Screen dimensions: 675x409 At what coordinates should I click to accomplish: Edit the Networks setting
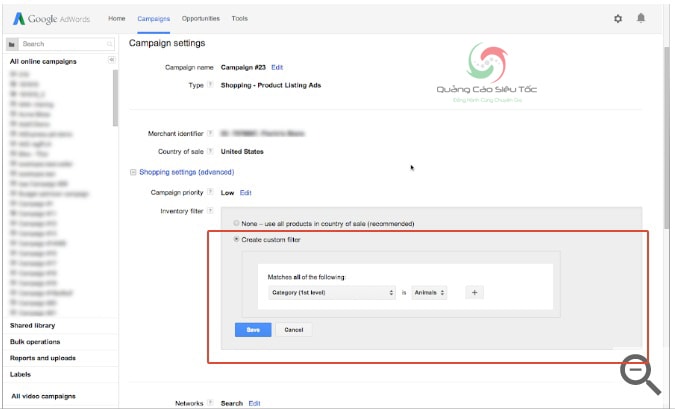254,403
